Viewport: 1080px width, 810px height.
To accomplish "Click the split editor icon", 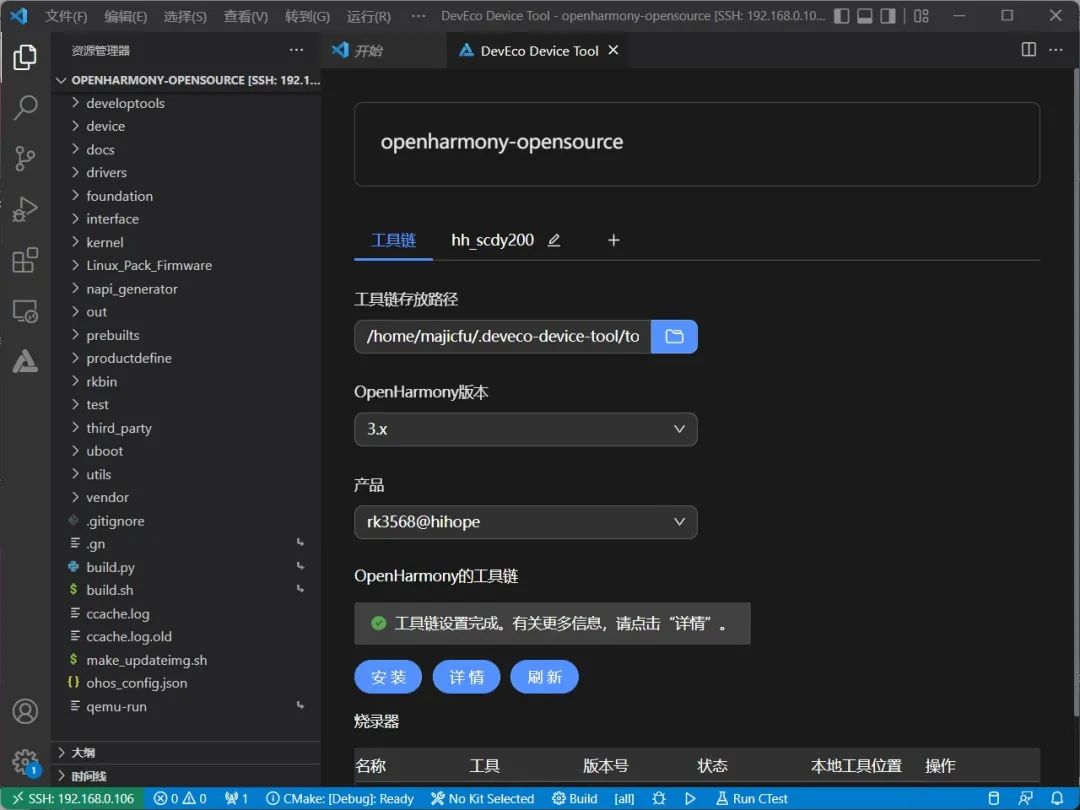I will click(x=1028, y=50).
